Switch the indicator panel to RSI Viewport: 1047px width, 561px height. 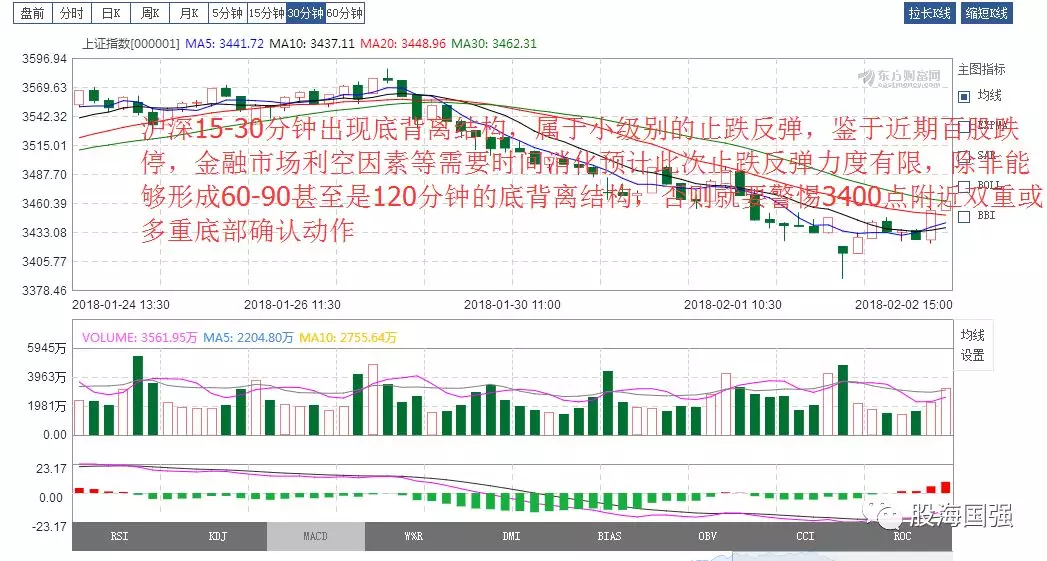point(120,536)
